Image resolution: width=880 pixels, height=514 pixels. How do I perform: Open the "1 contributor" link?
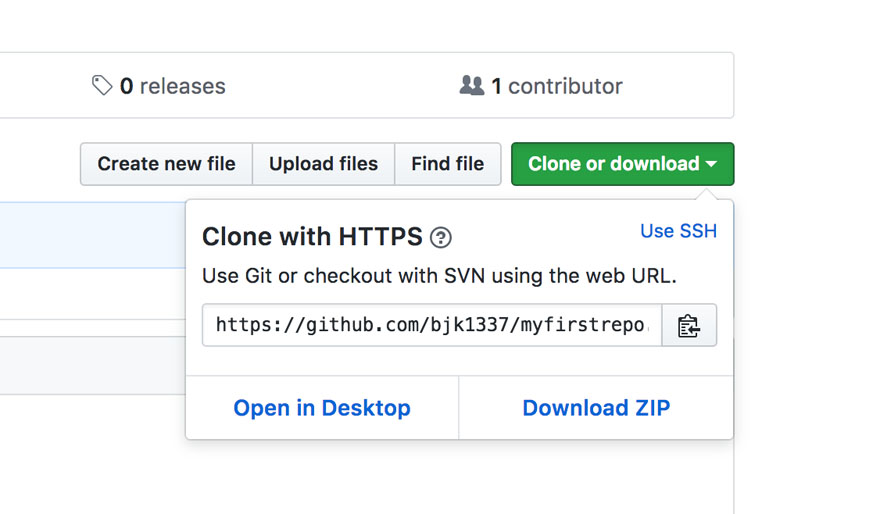click(x=556, y=86)
